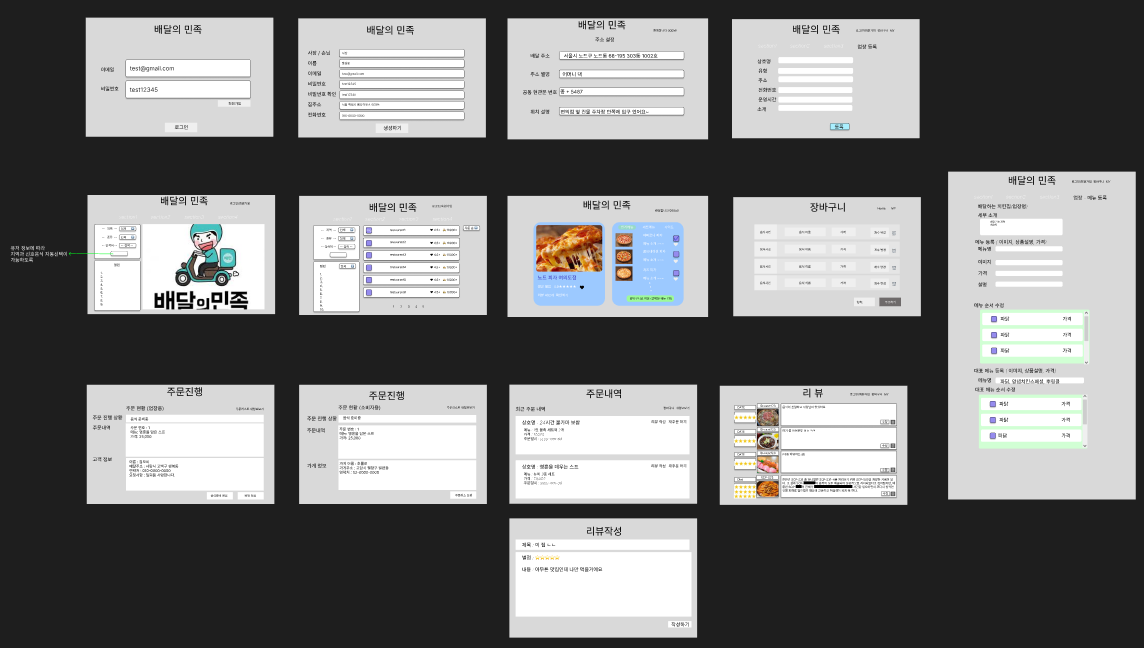1144x648 pixels.
Task: Open the 지역 dropdown on the home frame
Action: [128, 229]
